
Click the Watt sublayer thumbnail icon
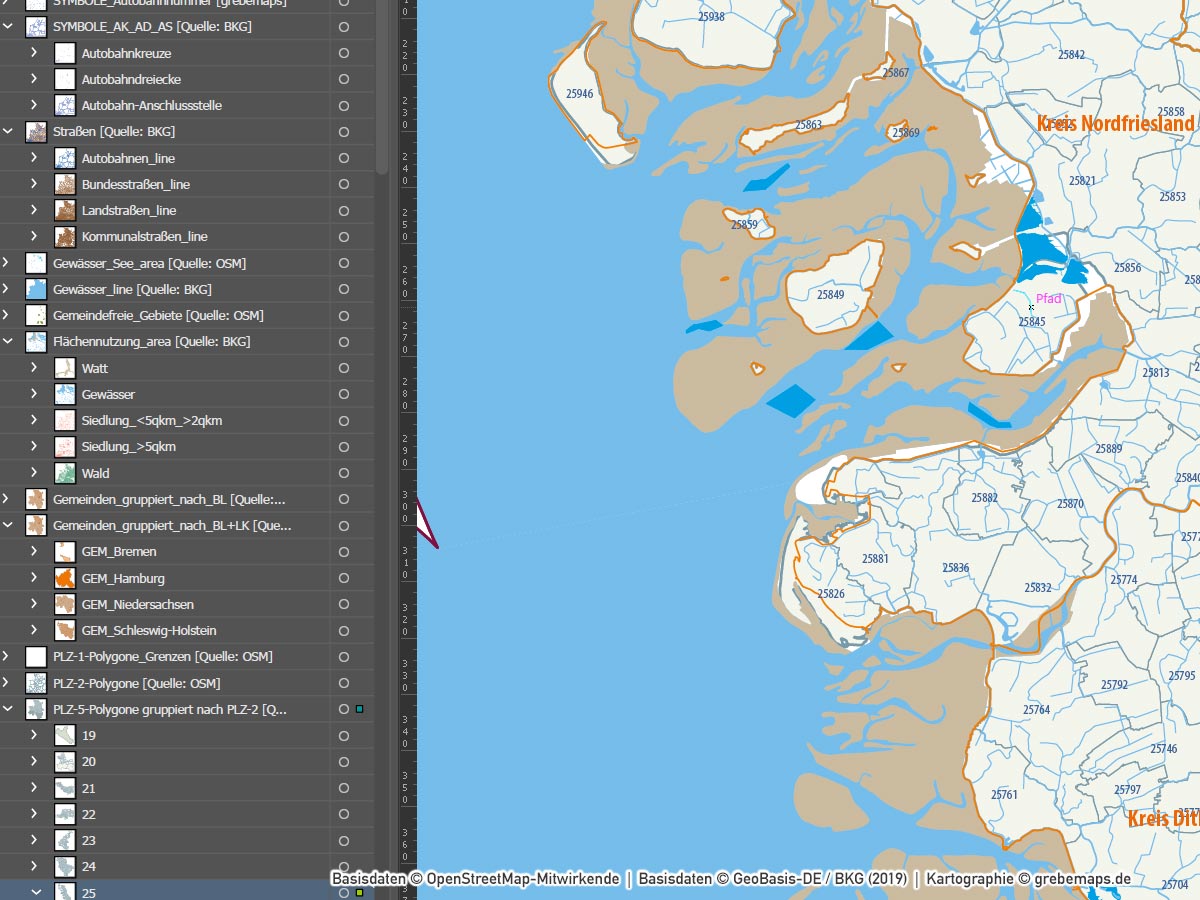pos(65,368)
